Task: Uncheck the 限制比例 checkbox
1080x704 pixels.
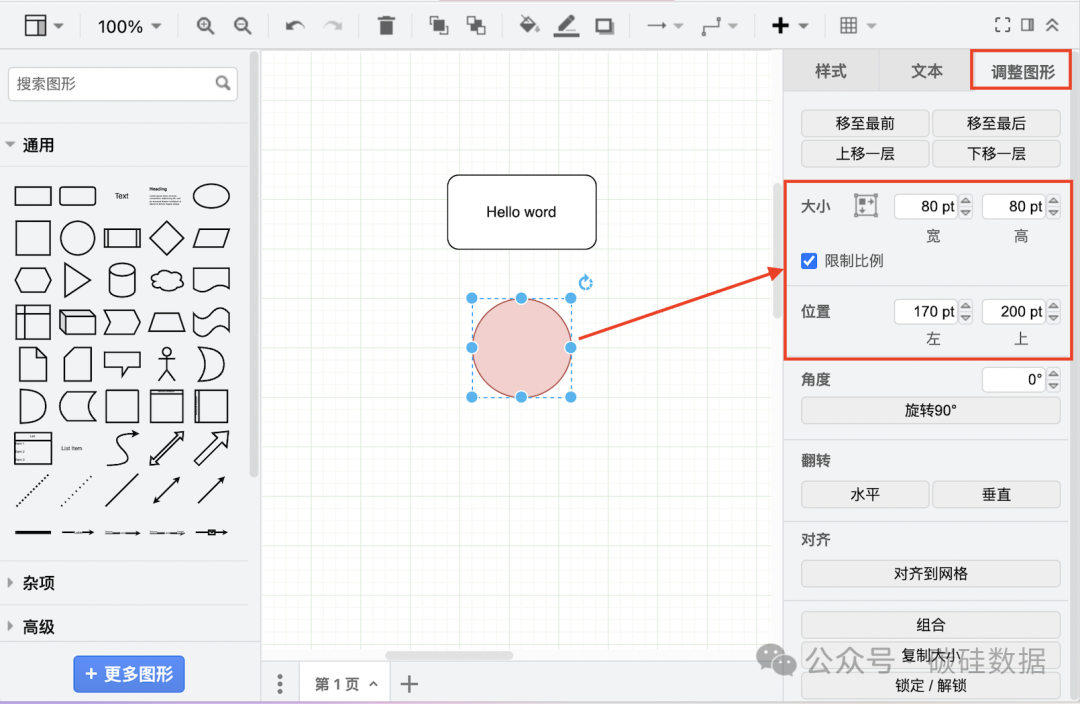Action: (810, 261)
